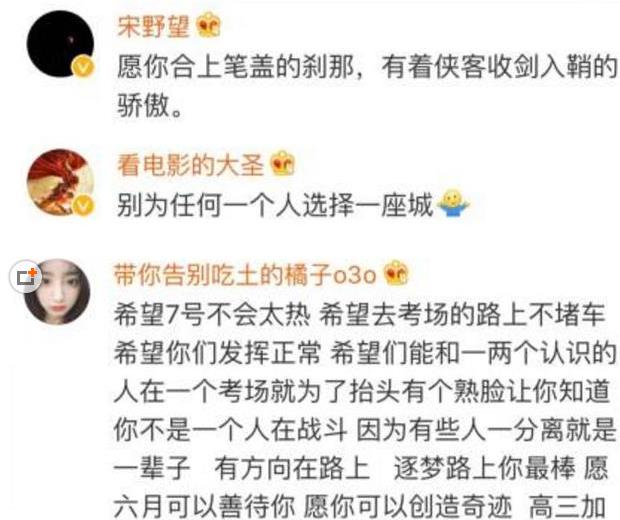The image size is (620, 520).
Task: Click verified badge on 看电影的大圣's avatar
Action: click(83, 206)
